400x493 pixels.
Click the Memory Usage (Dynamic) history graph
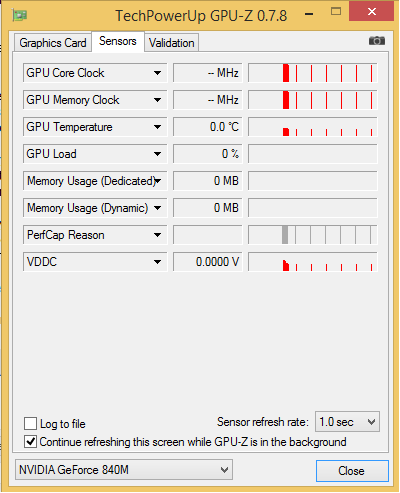313,208
